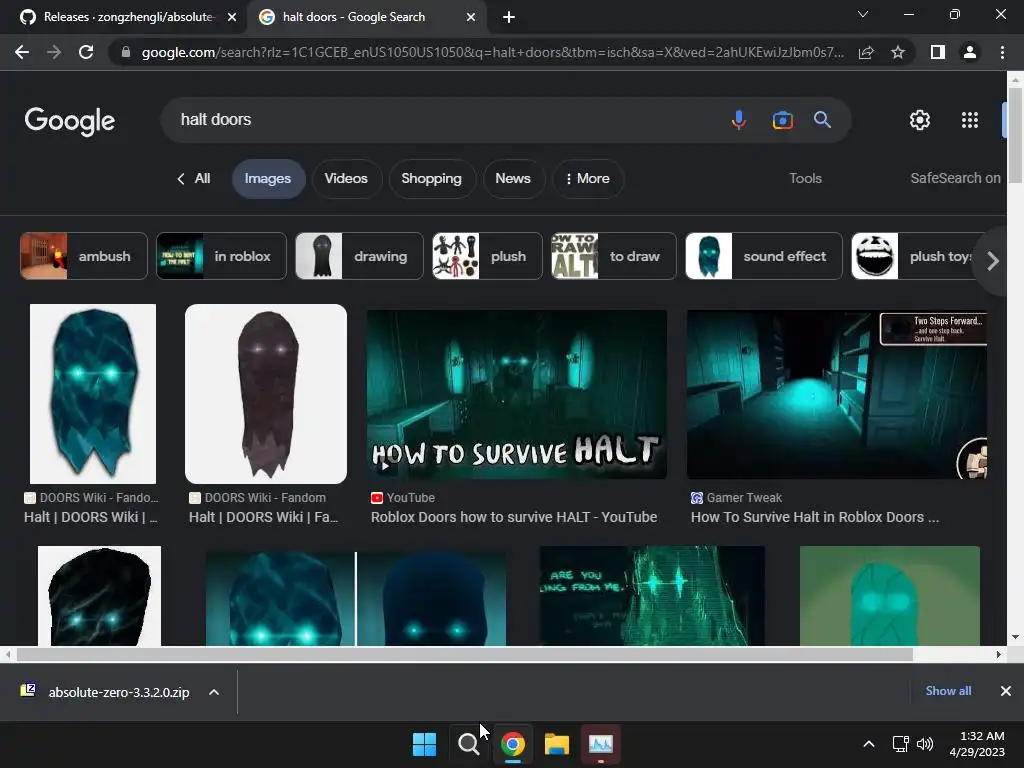Bookmark this page with star icon

pos(898,52)
